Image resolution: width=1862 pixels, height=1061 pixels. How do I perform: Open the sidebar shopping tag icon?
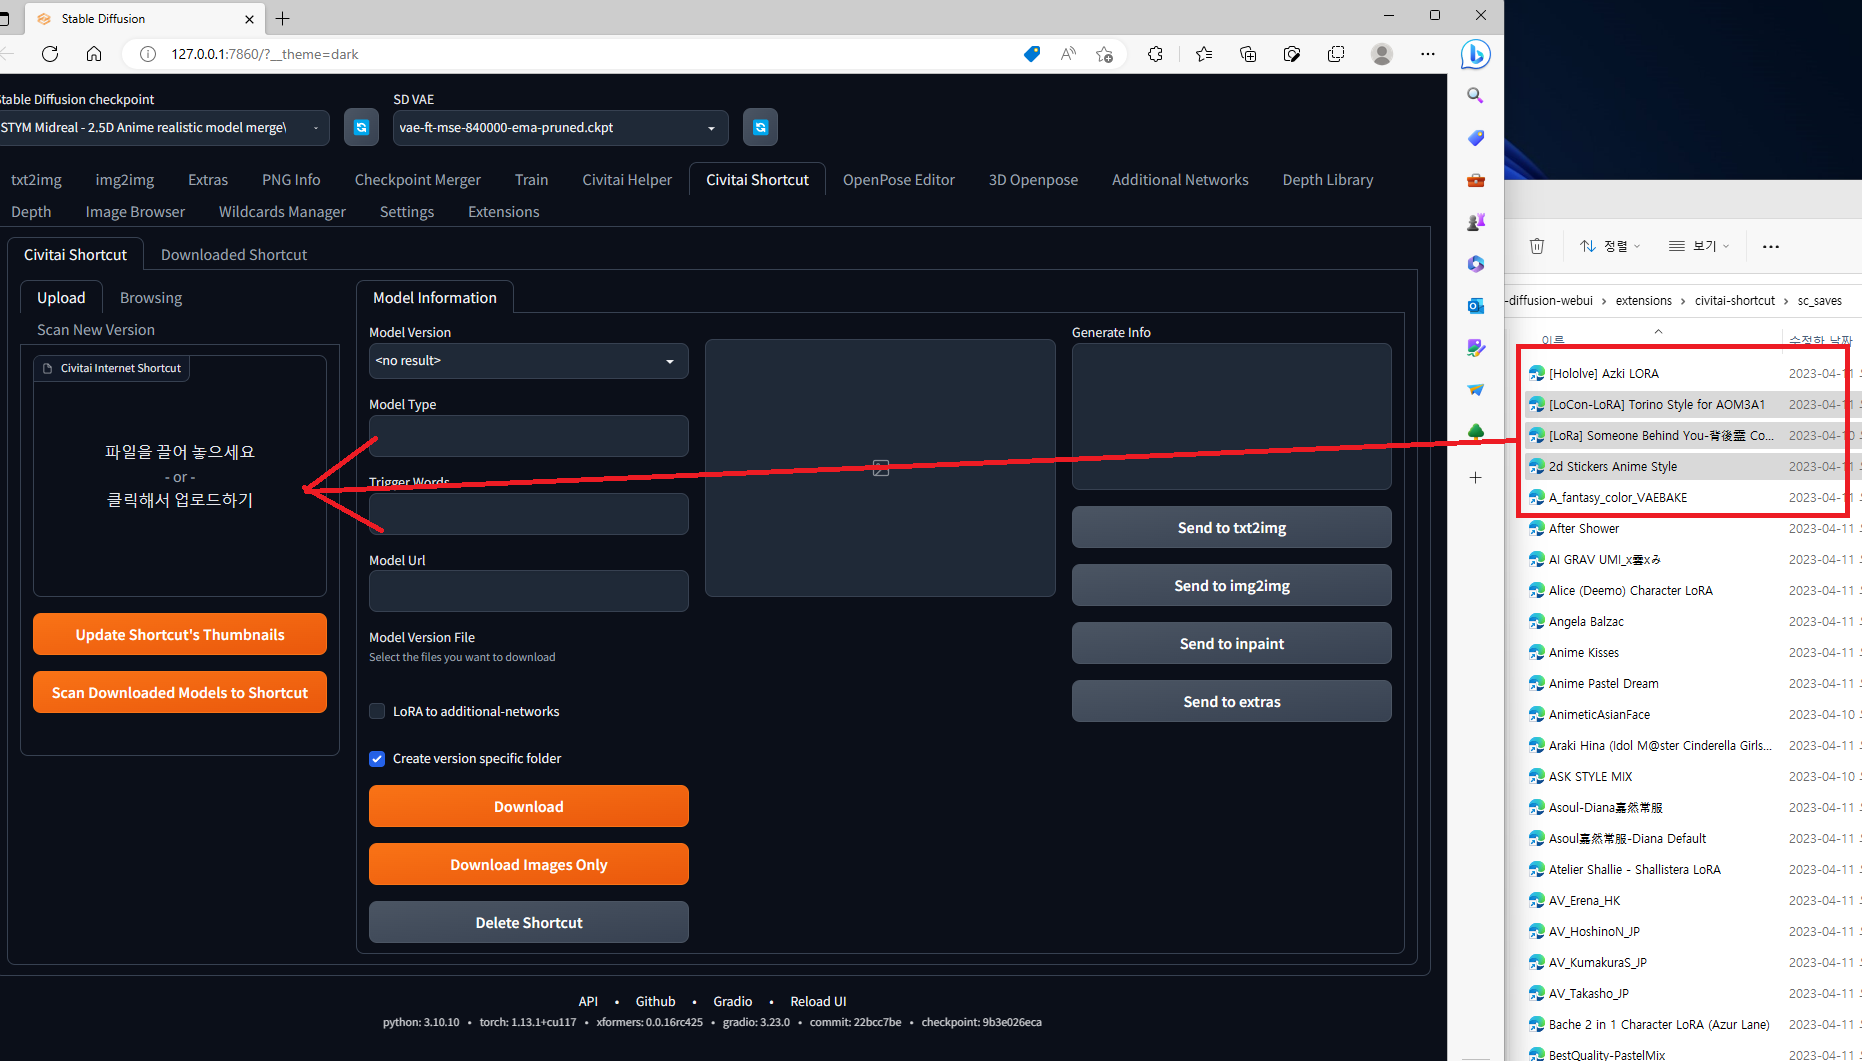tap(1475, 138)
